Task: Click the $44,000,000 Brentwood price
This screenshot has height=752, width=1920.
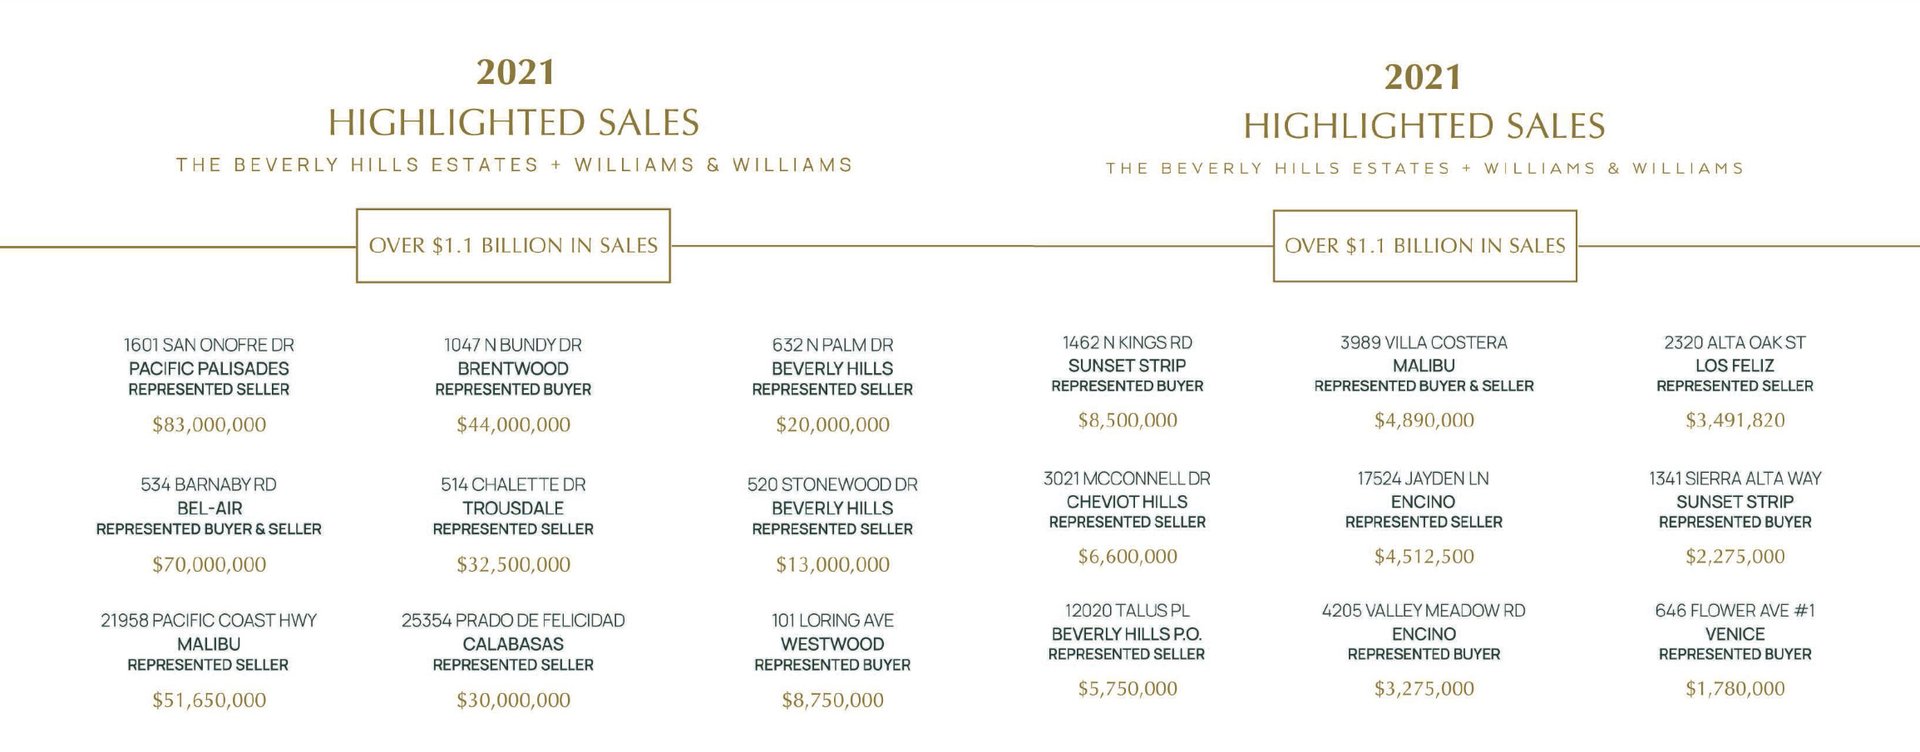Action: point(513,425)
